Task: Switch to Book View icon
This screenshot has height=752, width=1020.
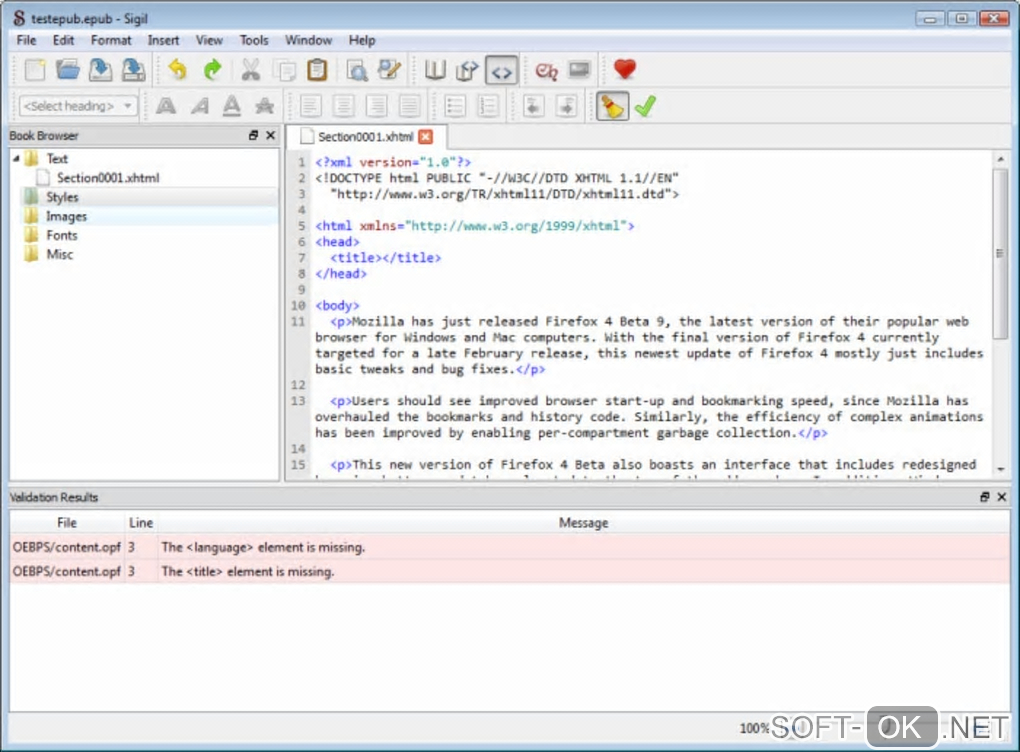Action: tap(435, 70)
